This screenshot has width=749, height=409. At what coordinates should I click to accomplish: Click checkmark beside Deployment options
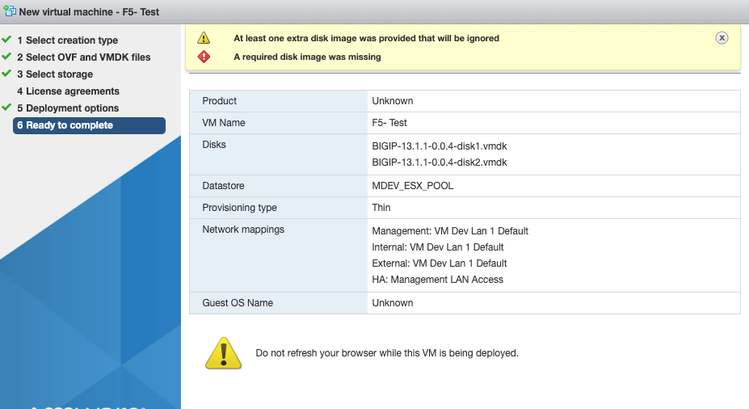coord(7,108)
